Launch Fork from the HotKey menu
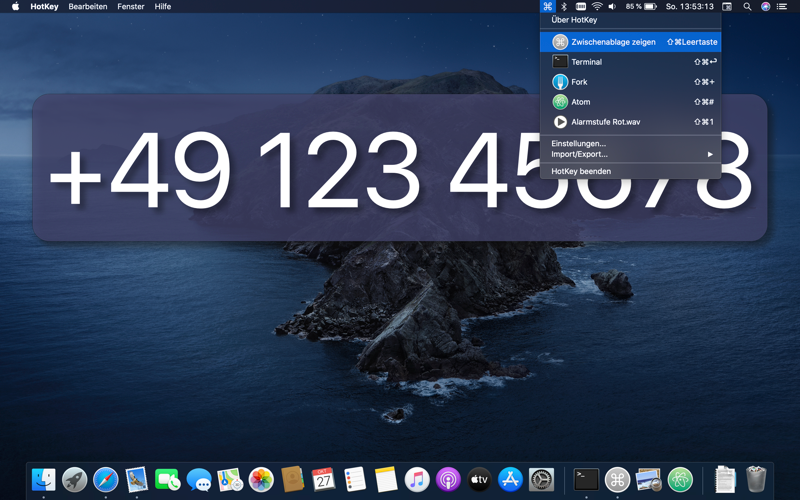 630,82
